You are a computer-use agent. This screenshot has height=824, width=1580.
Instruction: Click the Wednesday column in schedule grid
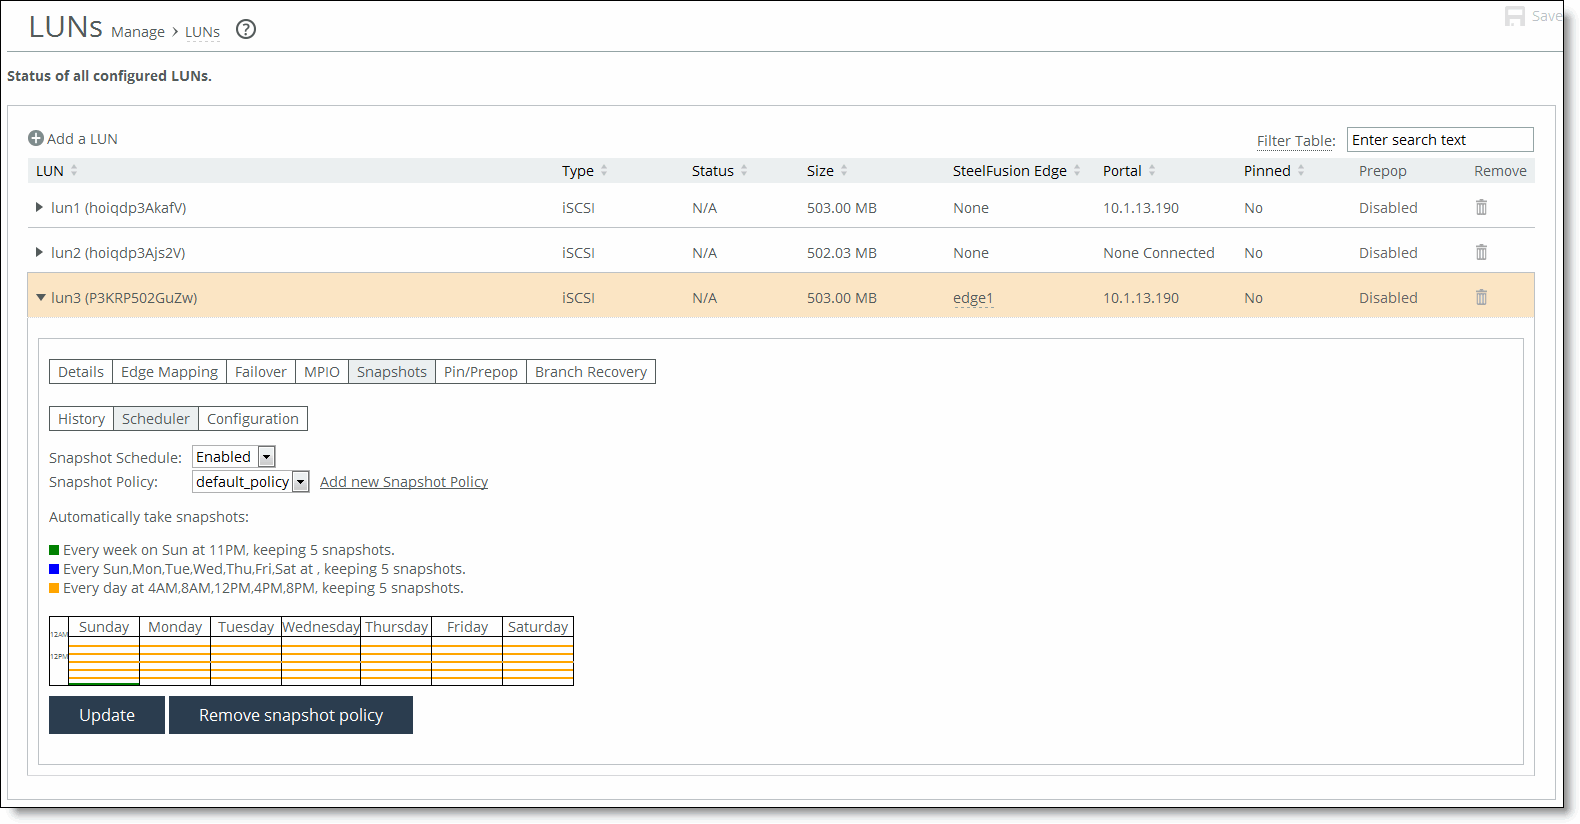click(321, 660)
